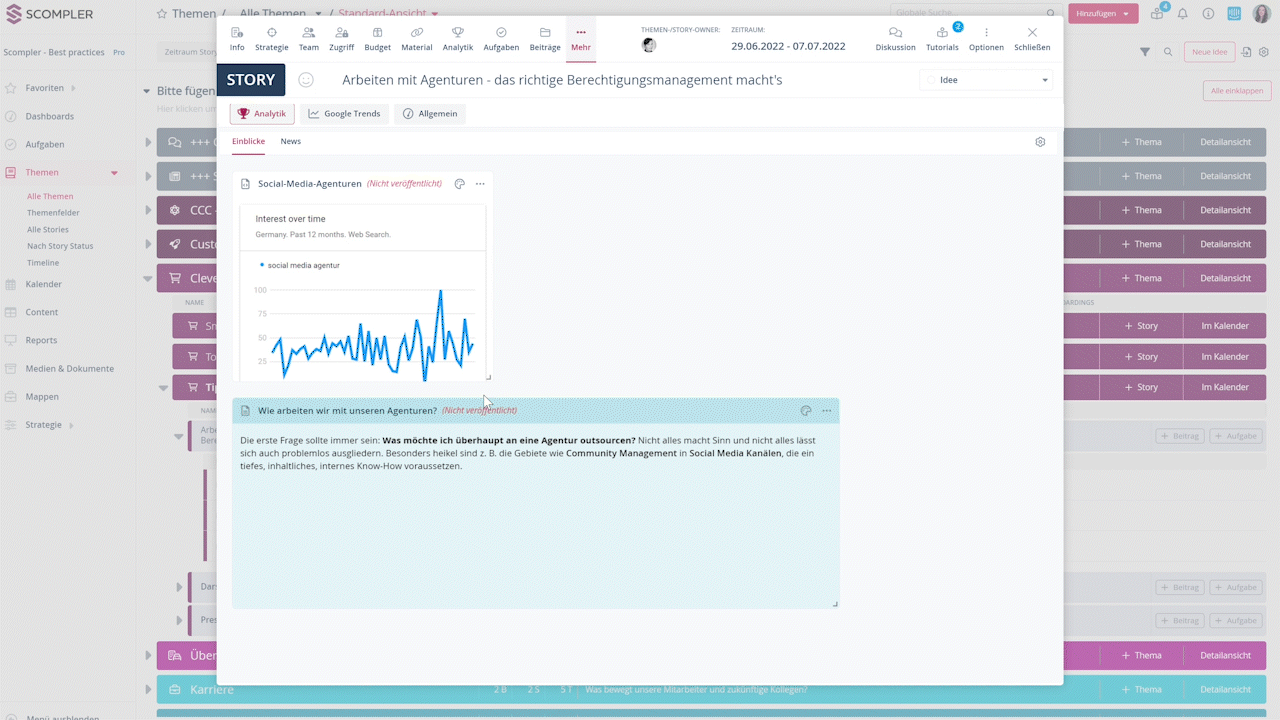This screenshot has height=720, width=1280.
Task: Click the smiley rating icon beside STORY
Action: coord(307,80)
